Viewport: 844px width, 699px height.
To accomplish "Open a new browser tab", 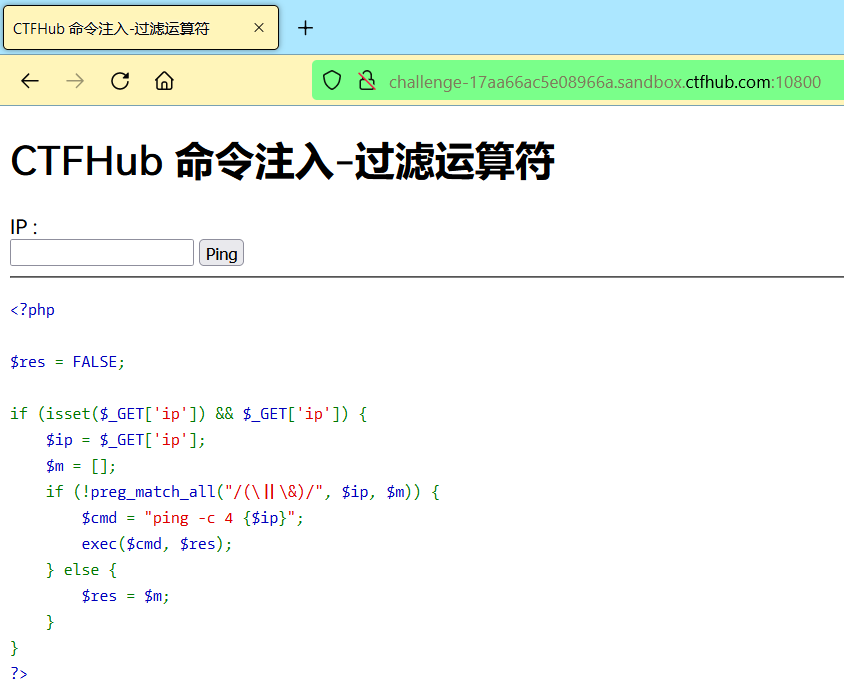I will point(305,28).
